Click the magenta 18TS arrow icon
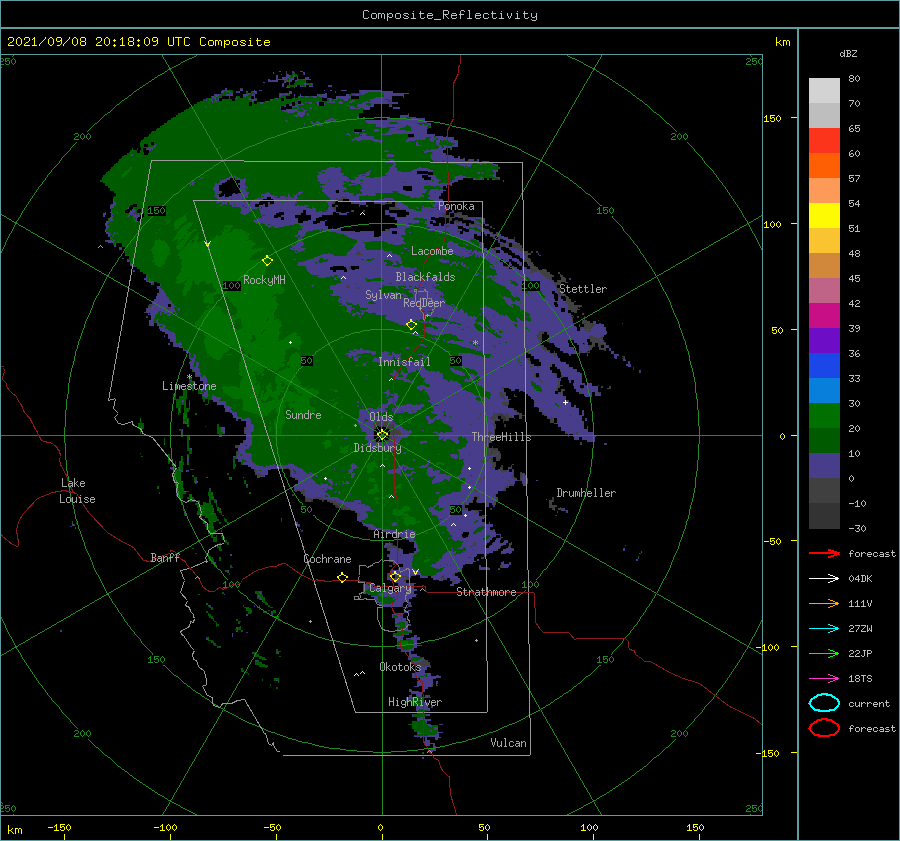Image resolution: width=900 pixels, height=841 pixels. [824, 679]
